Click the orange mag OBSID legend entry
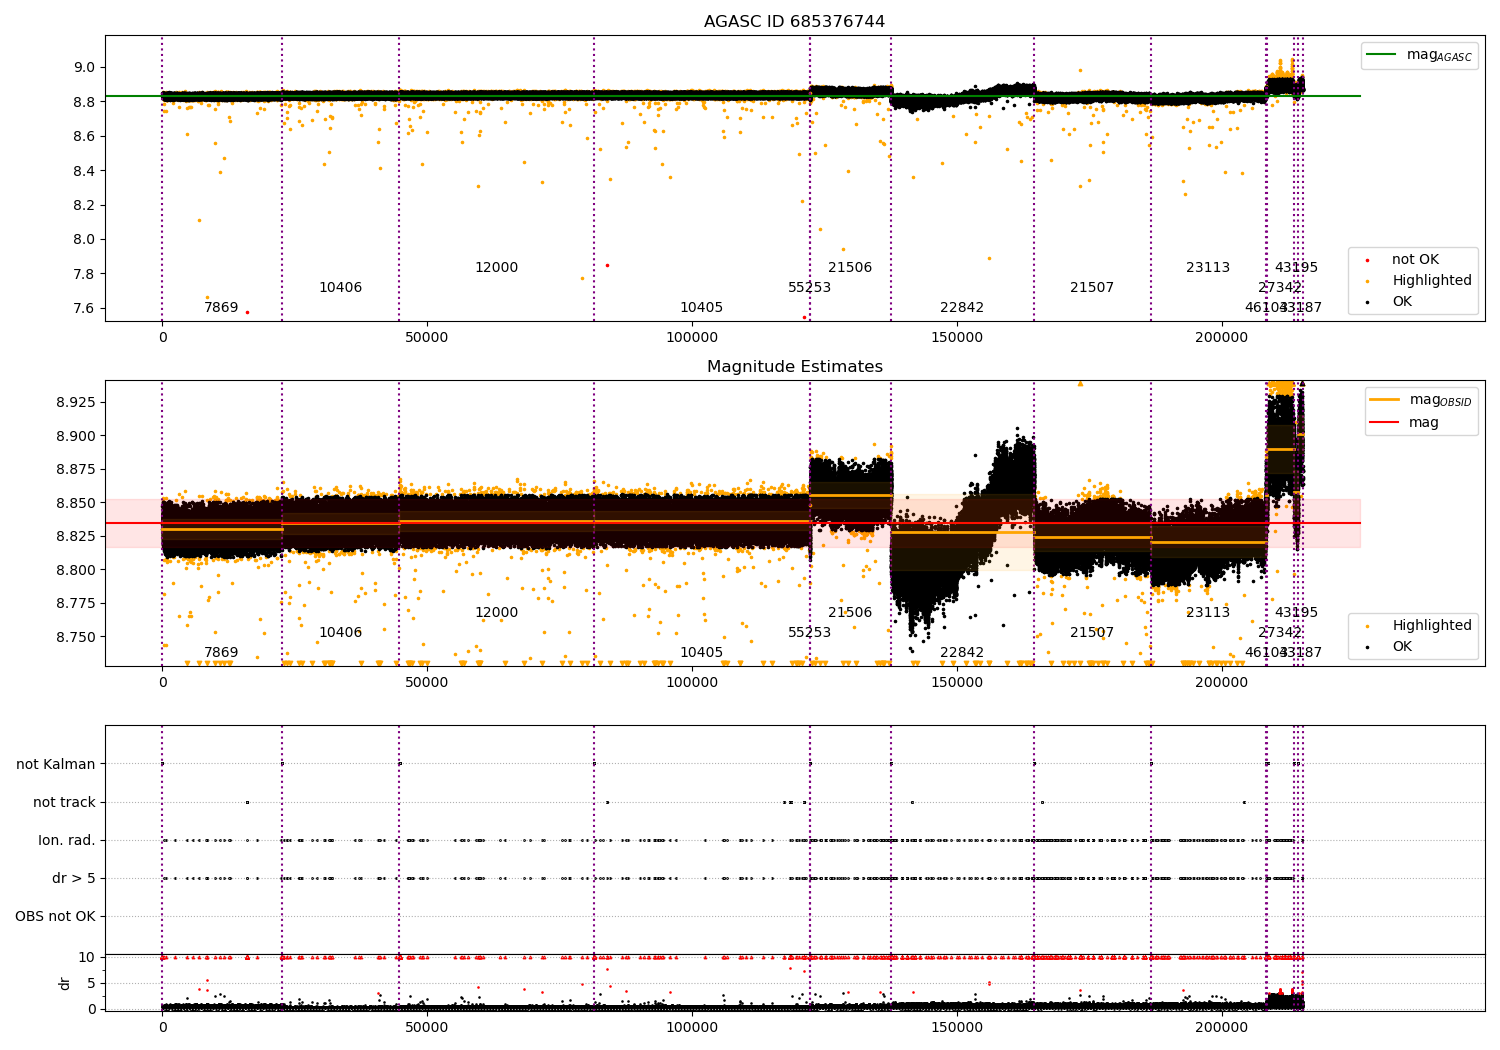Viewport: 1500px width, 1050px height. point(1421,400)
